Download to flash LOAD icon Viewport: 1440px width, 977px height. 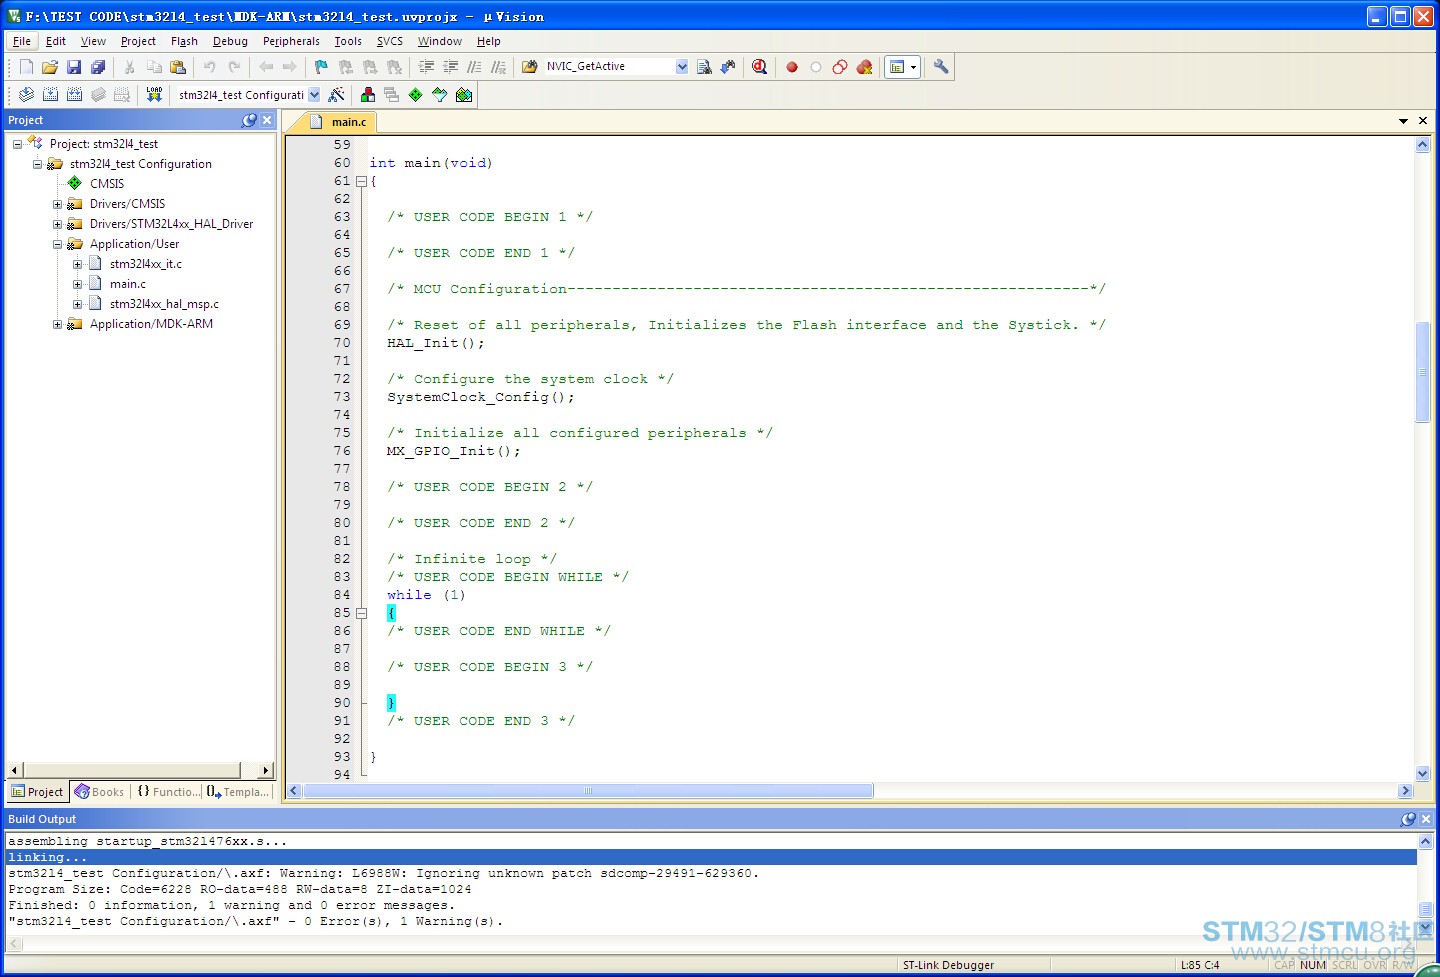[154, 95]
